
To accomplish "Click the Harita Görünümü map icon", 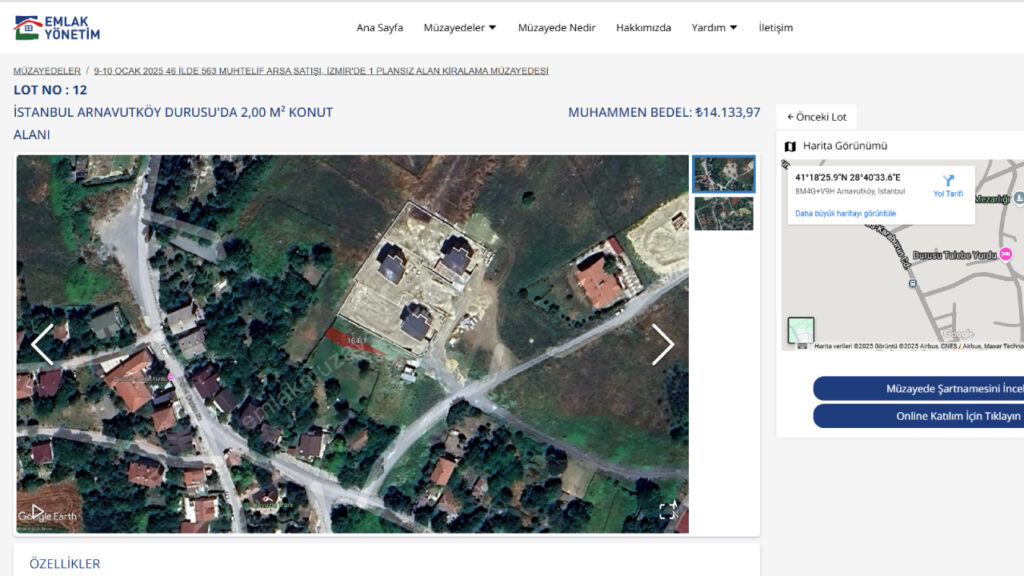I will click(790, 146).
